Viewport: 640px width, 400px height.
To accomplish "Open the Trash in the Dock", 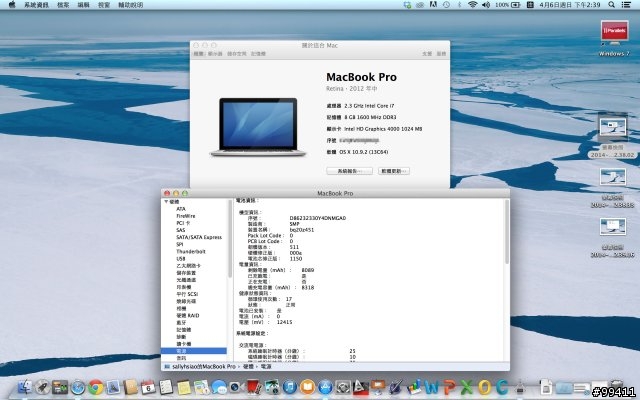I will click(x=617, y=386).
